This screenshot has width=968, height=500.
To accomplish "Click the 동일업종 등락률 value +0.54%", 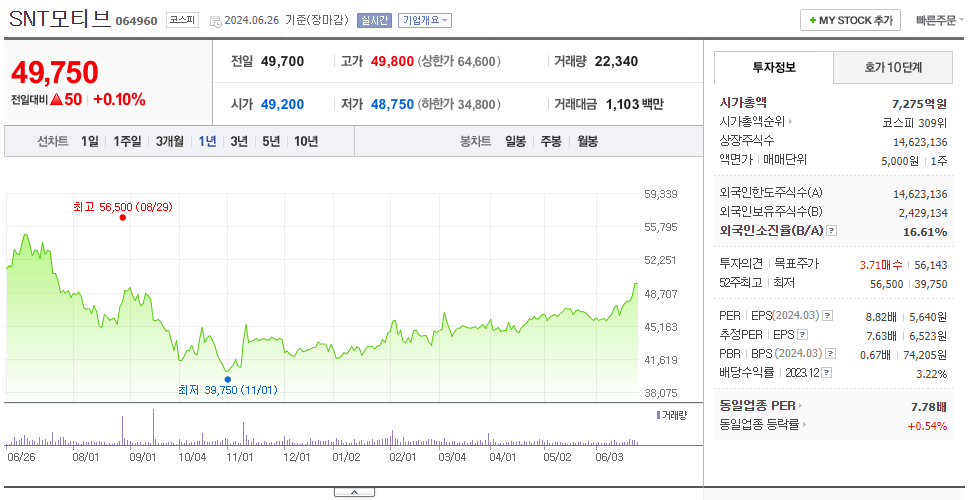I will (927, 425).
